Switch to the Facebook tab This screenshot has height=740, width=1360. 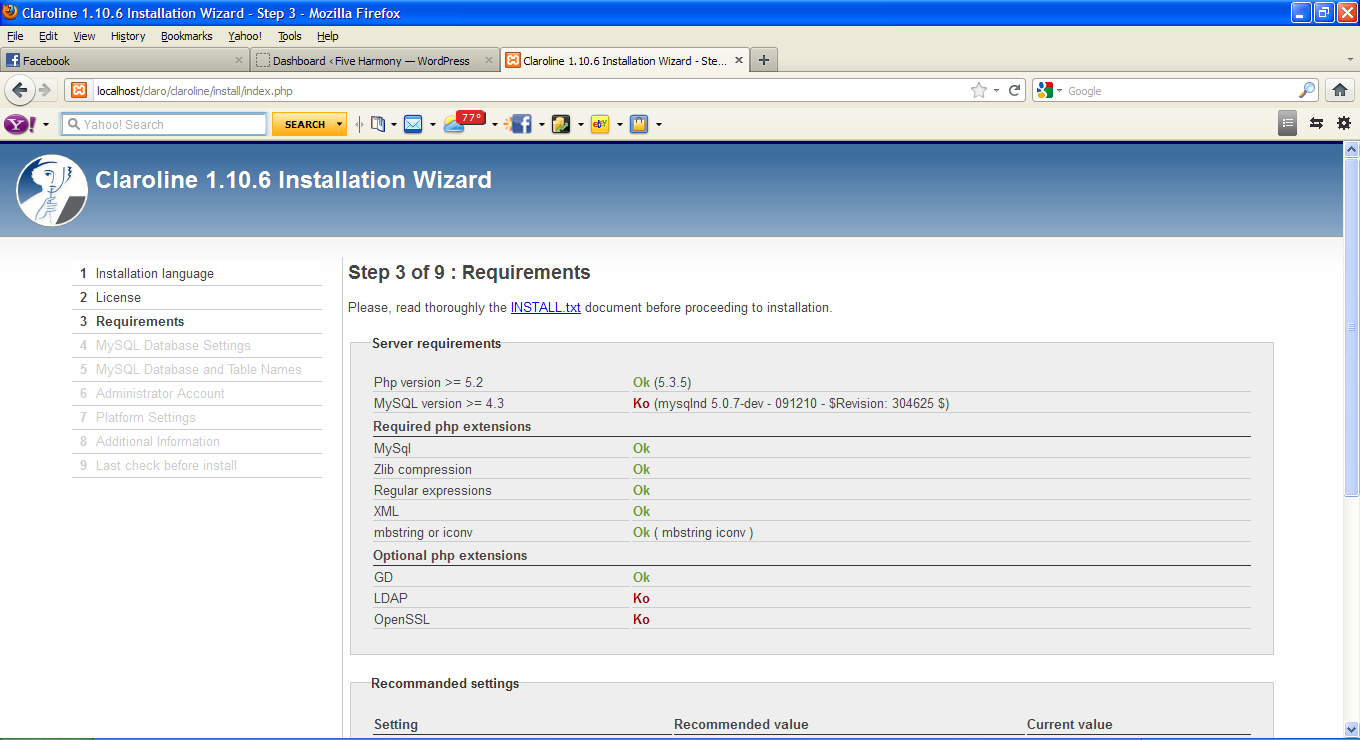pyautogui.click(x=124, y=60)
